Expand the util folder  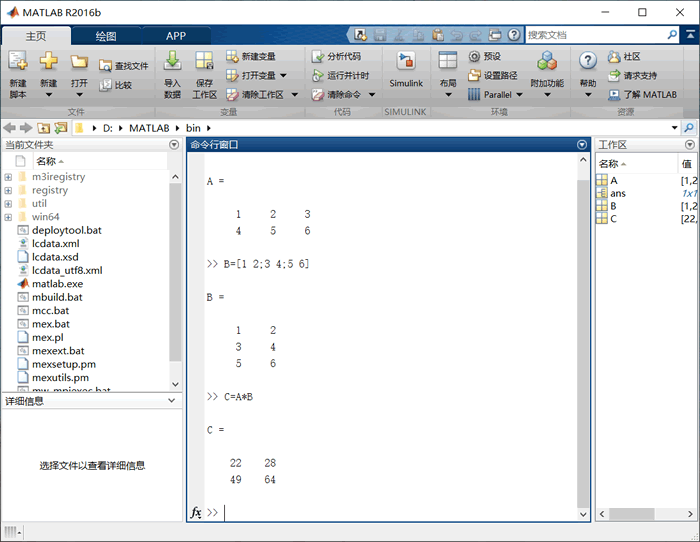[8, 204]
